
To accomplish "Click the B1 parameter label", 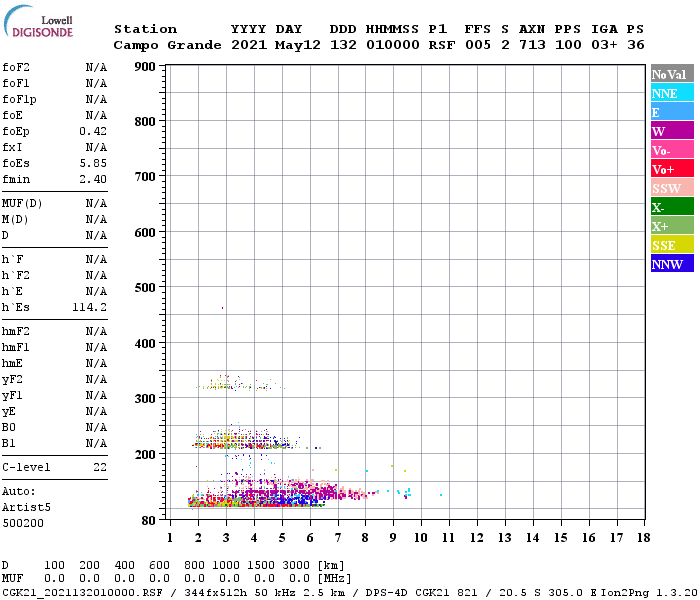I will click(8, 443).
